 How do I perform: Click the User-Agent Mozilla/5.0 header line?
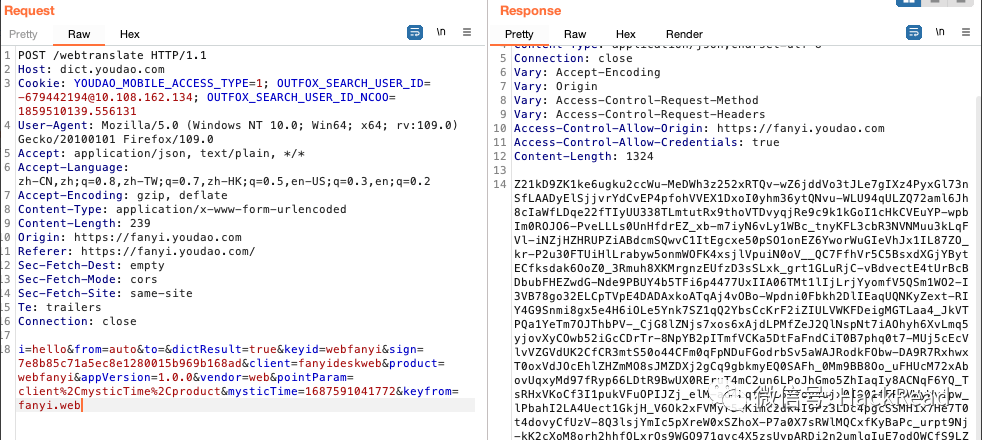tap(237, 125)
